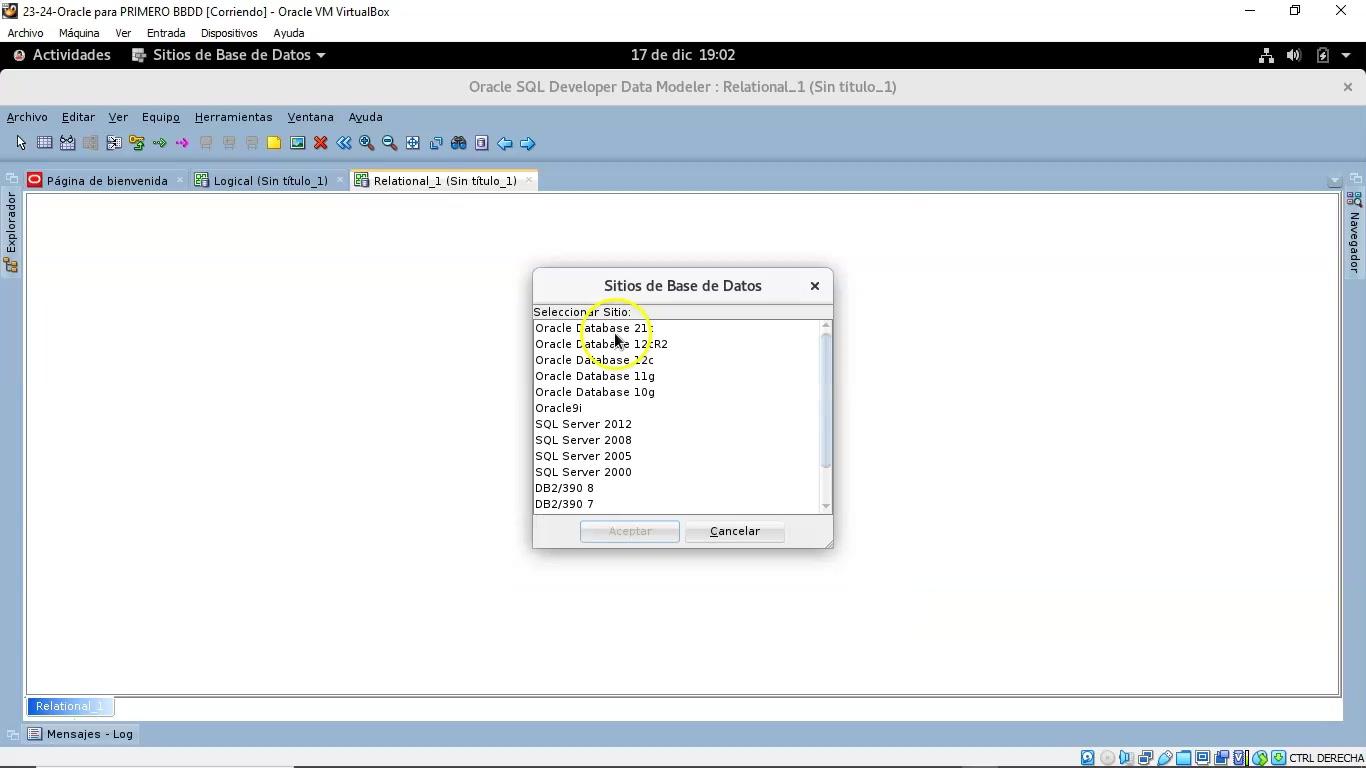
Task: Open GNOME Actividades overview
Action: pyautogui.click(x=61, y=55)
